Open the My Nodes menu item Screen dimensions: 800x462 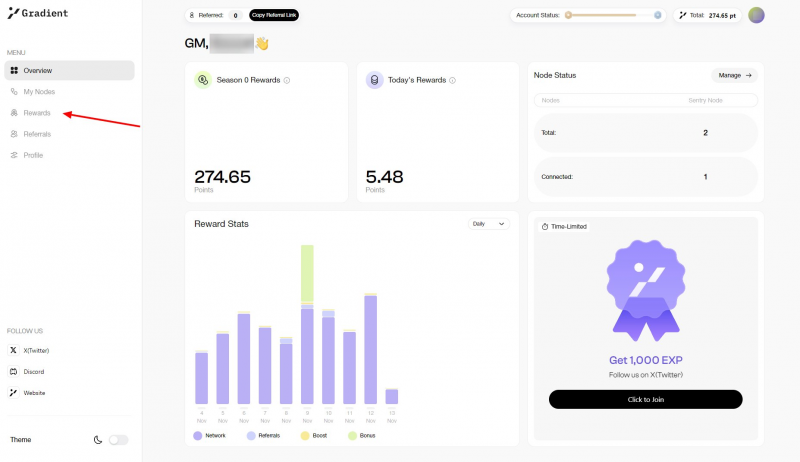(39, 92)
